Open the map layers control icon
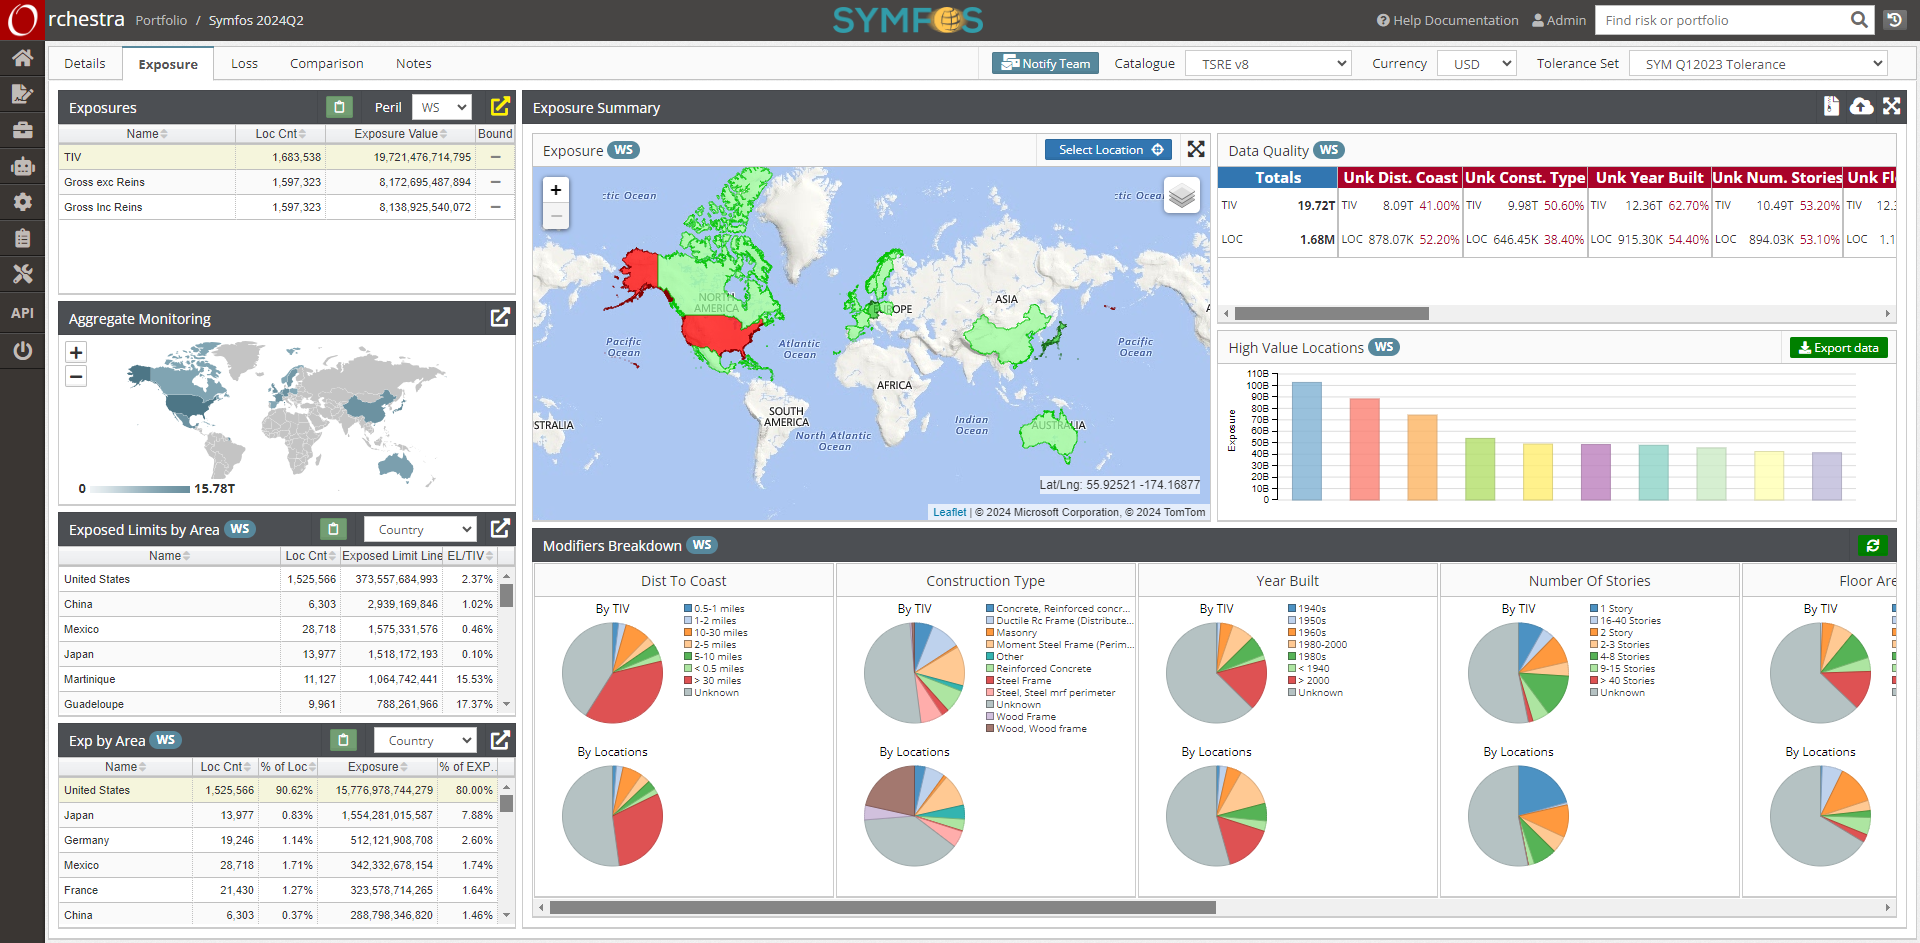The width and height of the screenshot is (1920, 943). (x=1182, y=195)
